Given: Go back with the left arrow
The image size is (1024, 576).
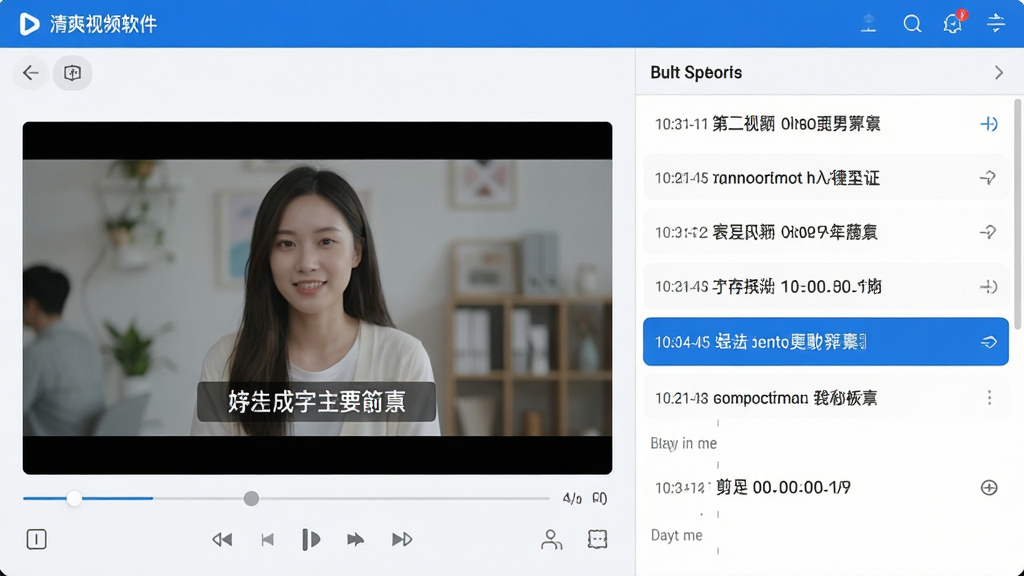Looking at the screenshot, I should pos(31,72).
